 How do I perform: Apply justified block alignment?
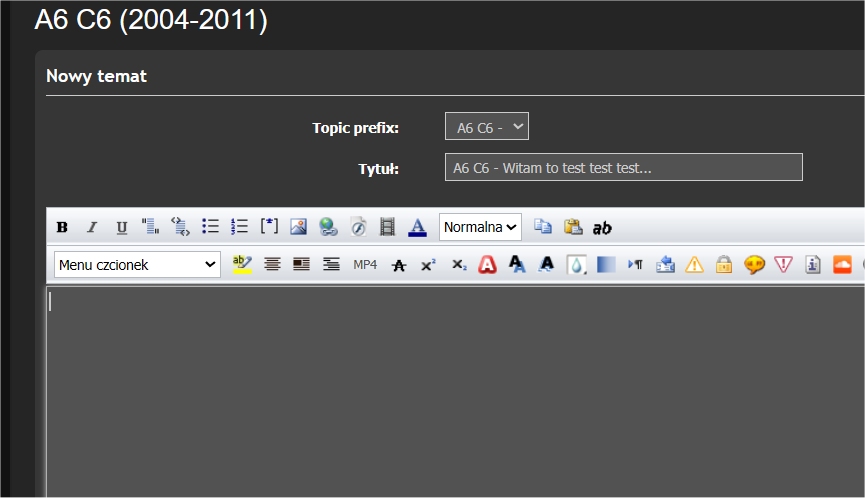[301, 265]
